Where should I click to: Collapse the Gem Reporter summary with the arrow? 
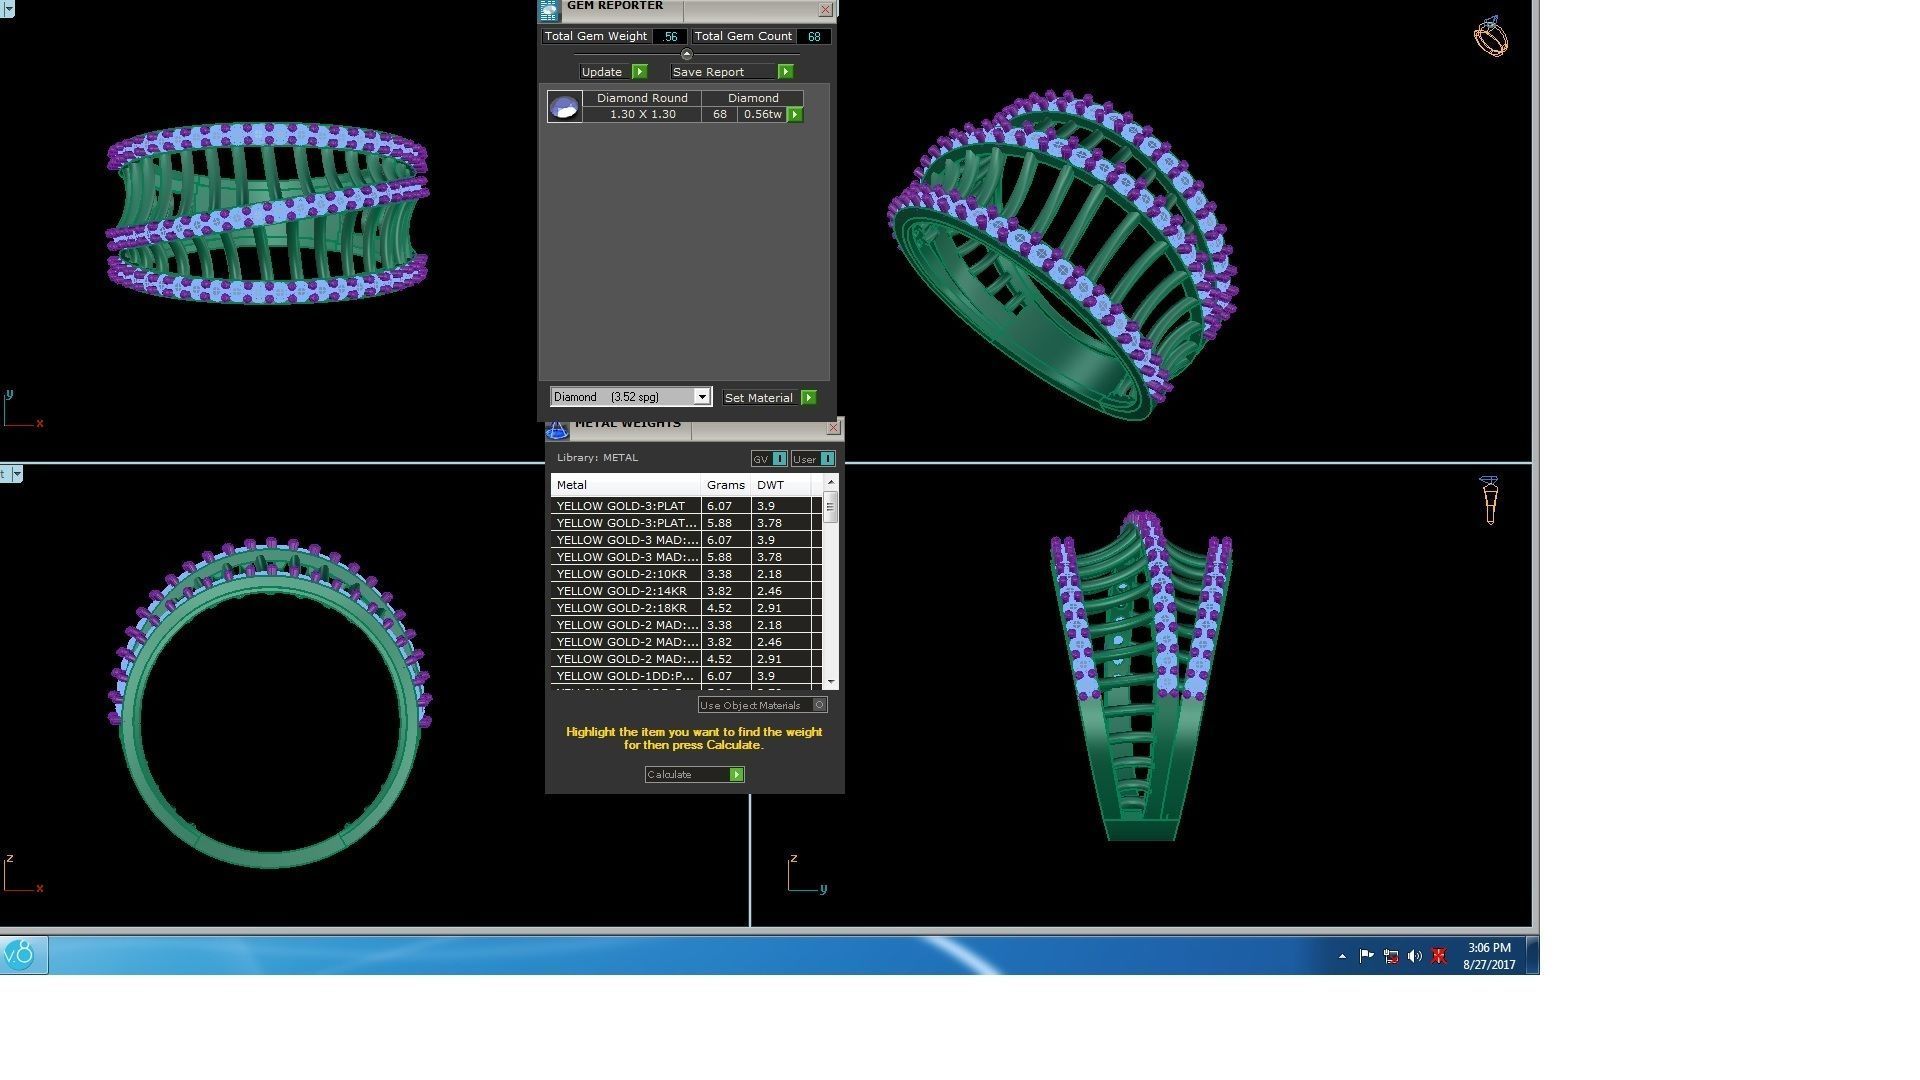(x=686, y=54)
